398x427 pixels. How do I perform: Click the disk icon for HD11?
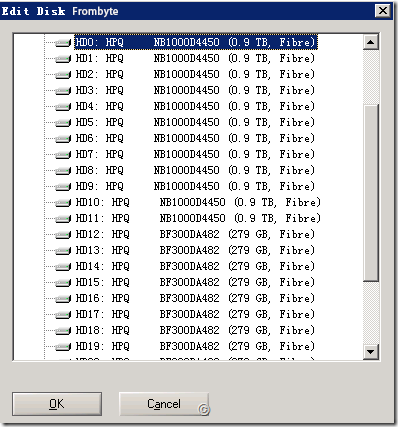click(x=63, y=218)
